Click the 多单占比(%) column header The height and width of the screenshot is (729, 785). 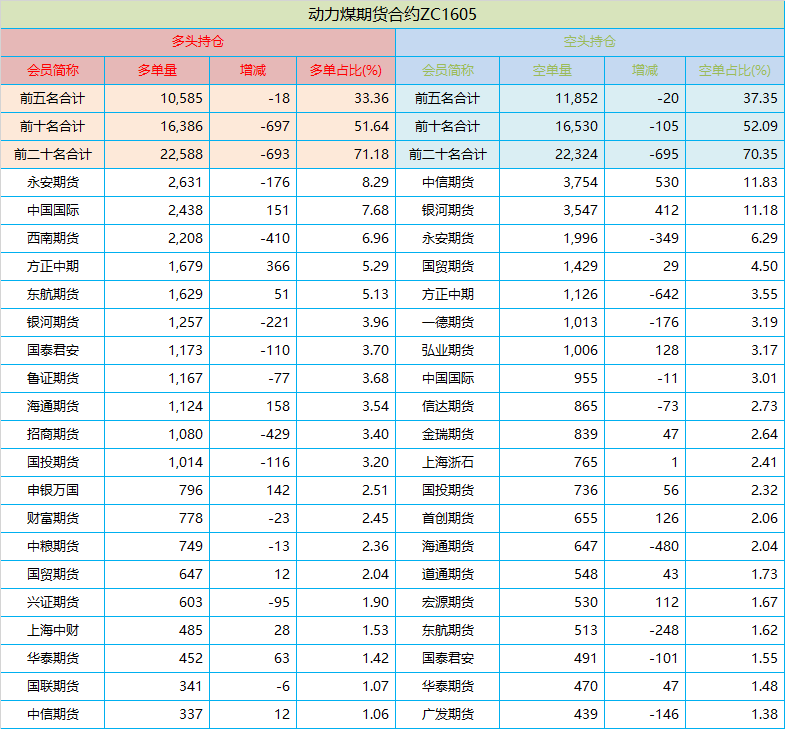[346, 71]
